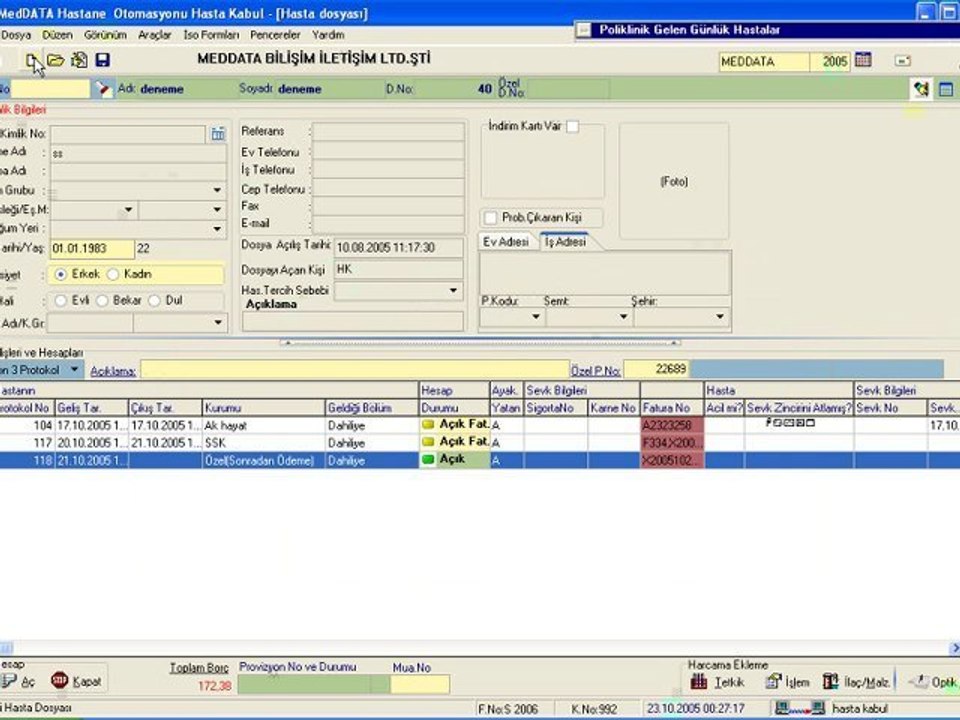This screenshot has height=720, width=960.
Task: Click the Foto placeholder box
Action: pos(674,181)
